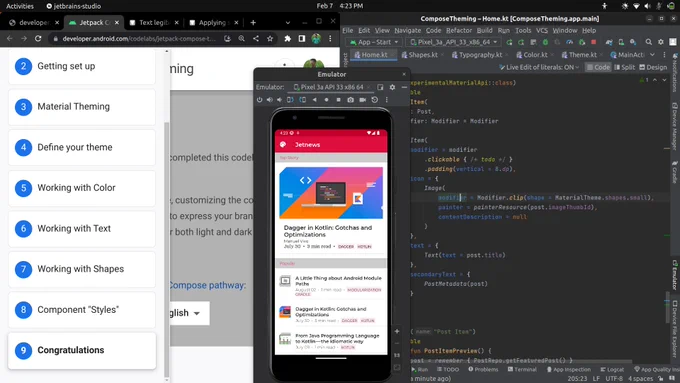
Task: Switch editor to Code view
Action: click(x=598, y=67)
